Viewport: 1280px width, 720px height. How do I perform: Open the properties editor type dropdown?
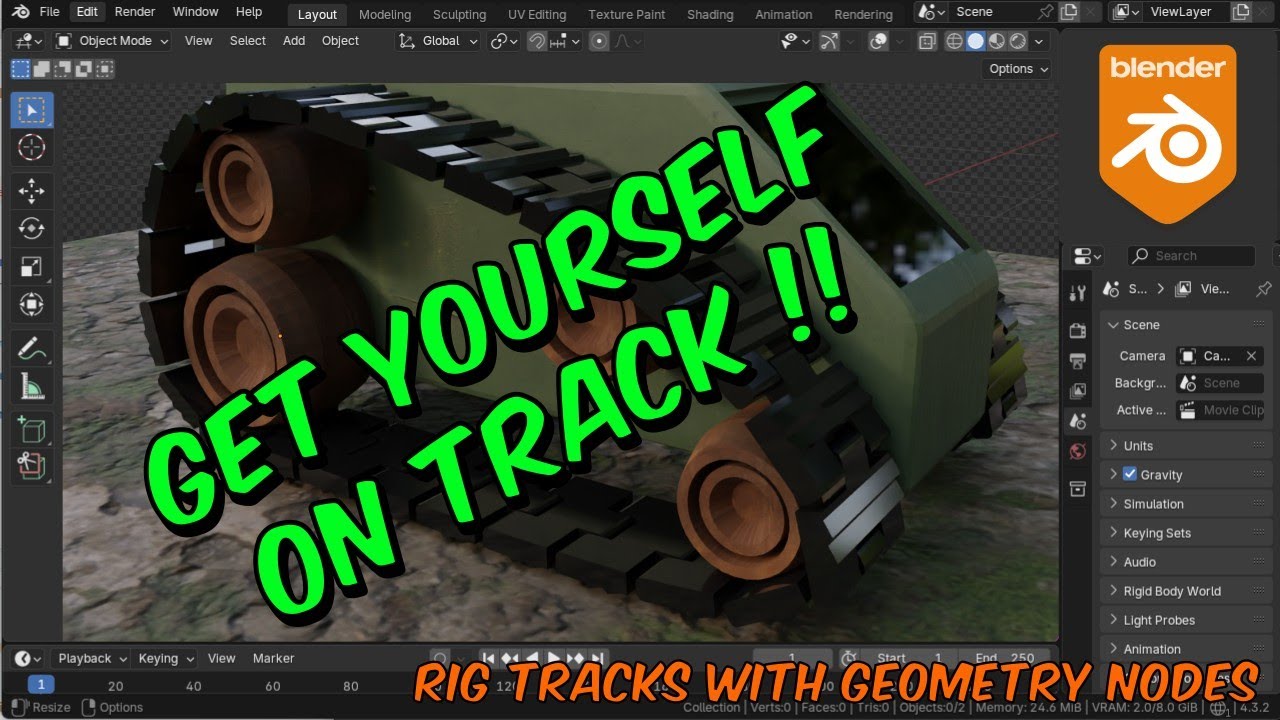click(1087, 256)
